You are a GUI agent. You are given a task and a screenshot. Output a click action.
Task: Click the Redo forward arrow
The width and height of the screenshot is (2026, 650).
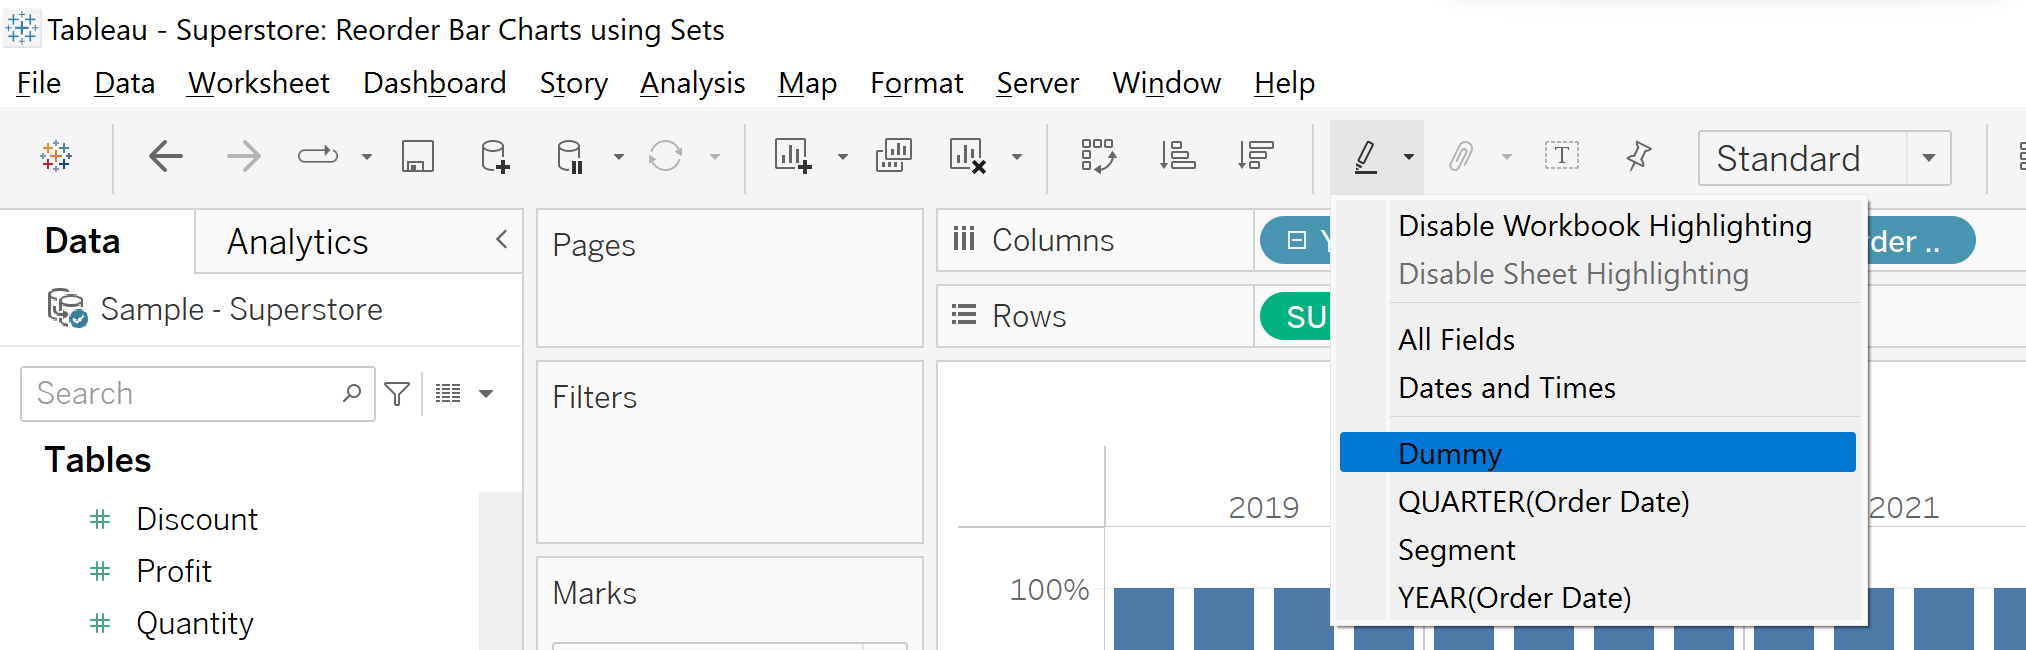pos(243,156)
